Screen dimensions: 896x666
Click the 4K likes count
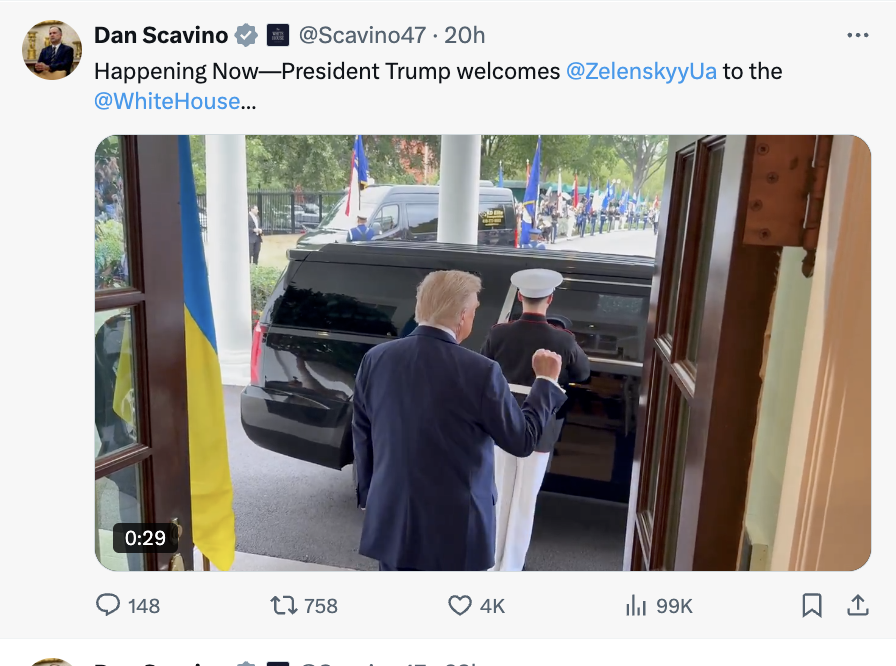(x=492, y=606)
